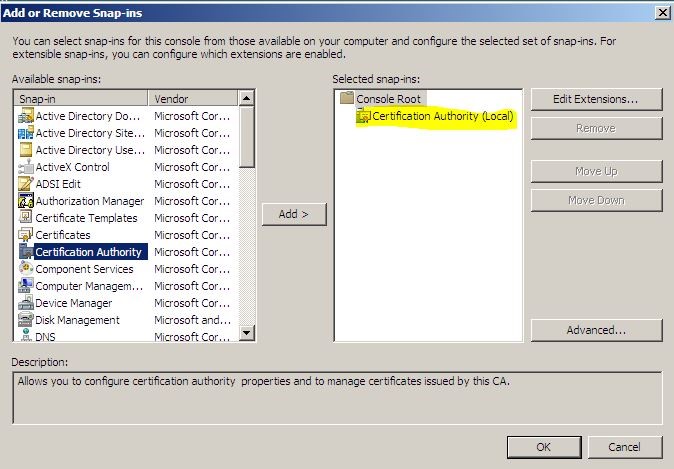
Task: Click the Description text box
Action: (x=337, y=398)
